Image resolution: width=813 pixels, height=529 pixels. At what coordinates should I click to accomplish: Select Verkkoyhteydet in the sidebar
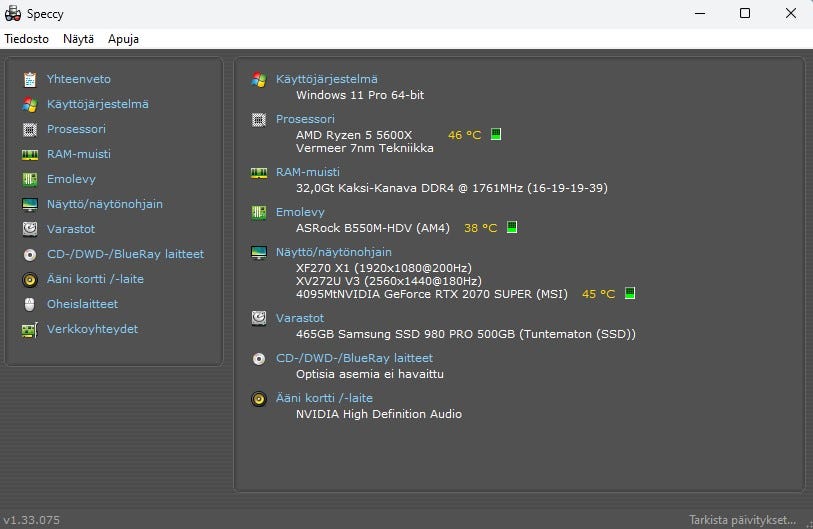coord(92,329)
